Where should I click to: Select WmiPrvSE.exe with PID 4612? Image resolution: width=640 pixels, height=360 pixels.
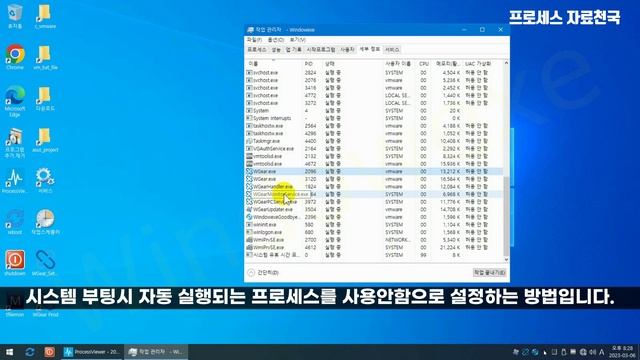tap(374, 247)
